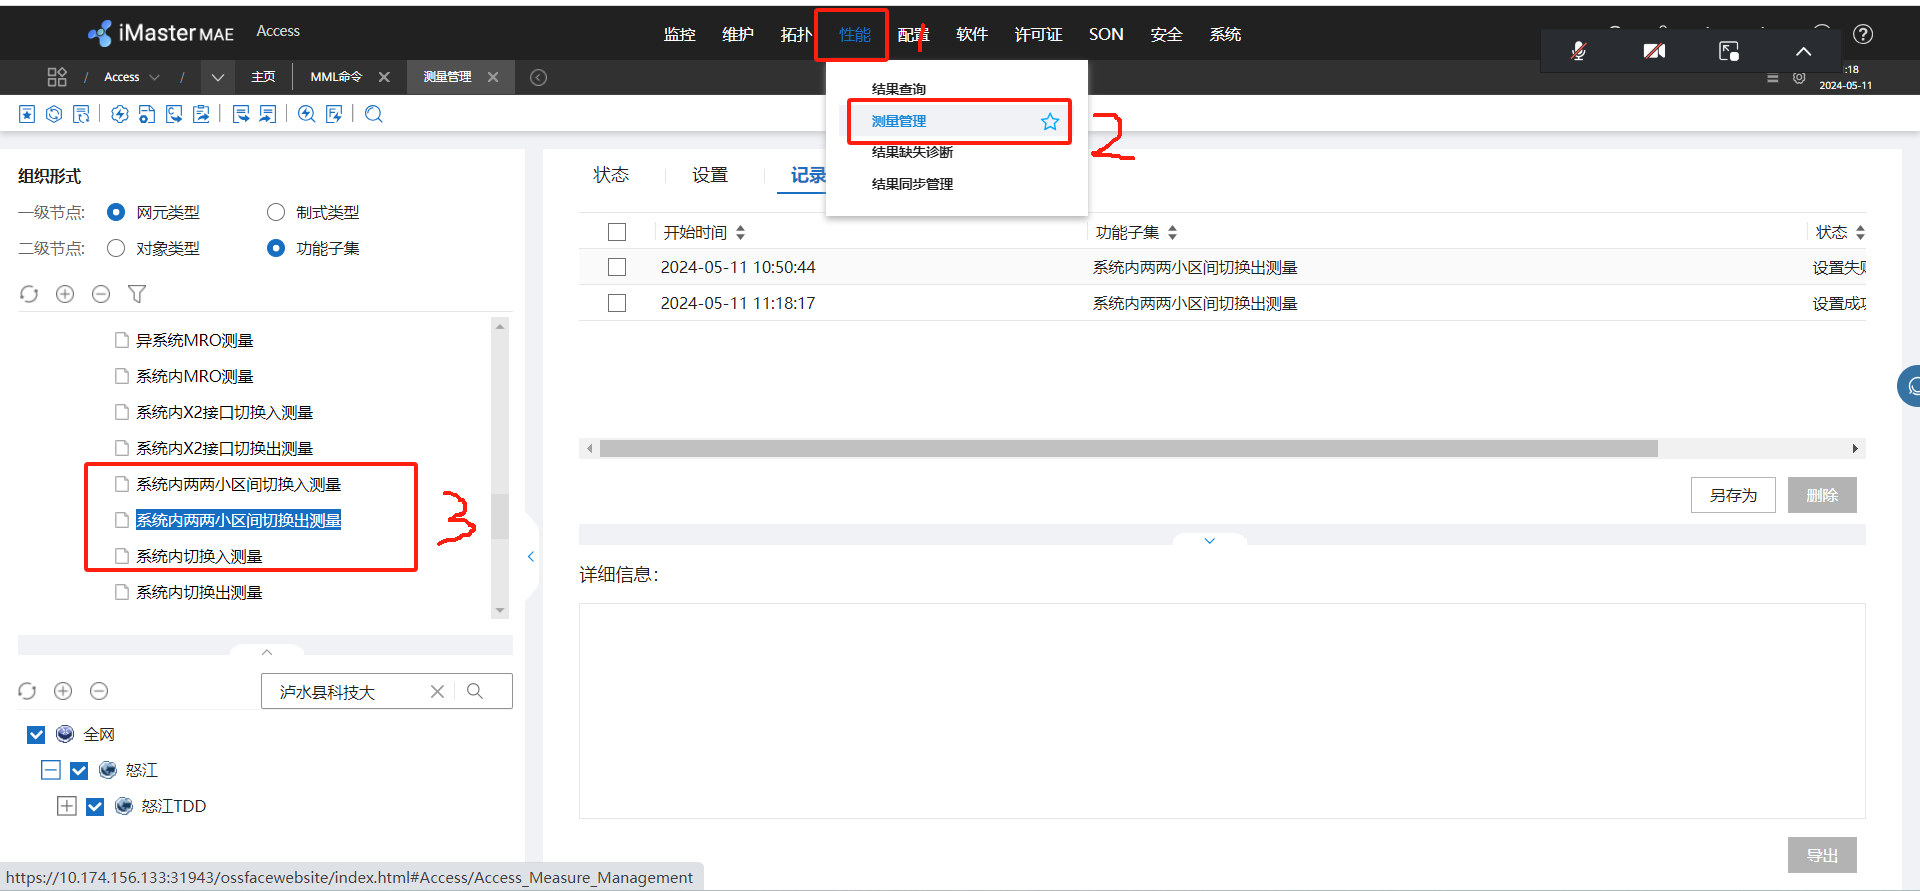Viewport: 1920px width, 891px height.
Task: Clear the 泸水县科技大 search text
Action: [437, 691]
